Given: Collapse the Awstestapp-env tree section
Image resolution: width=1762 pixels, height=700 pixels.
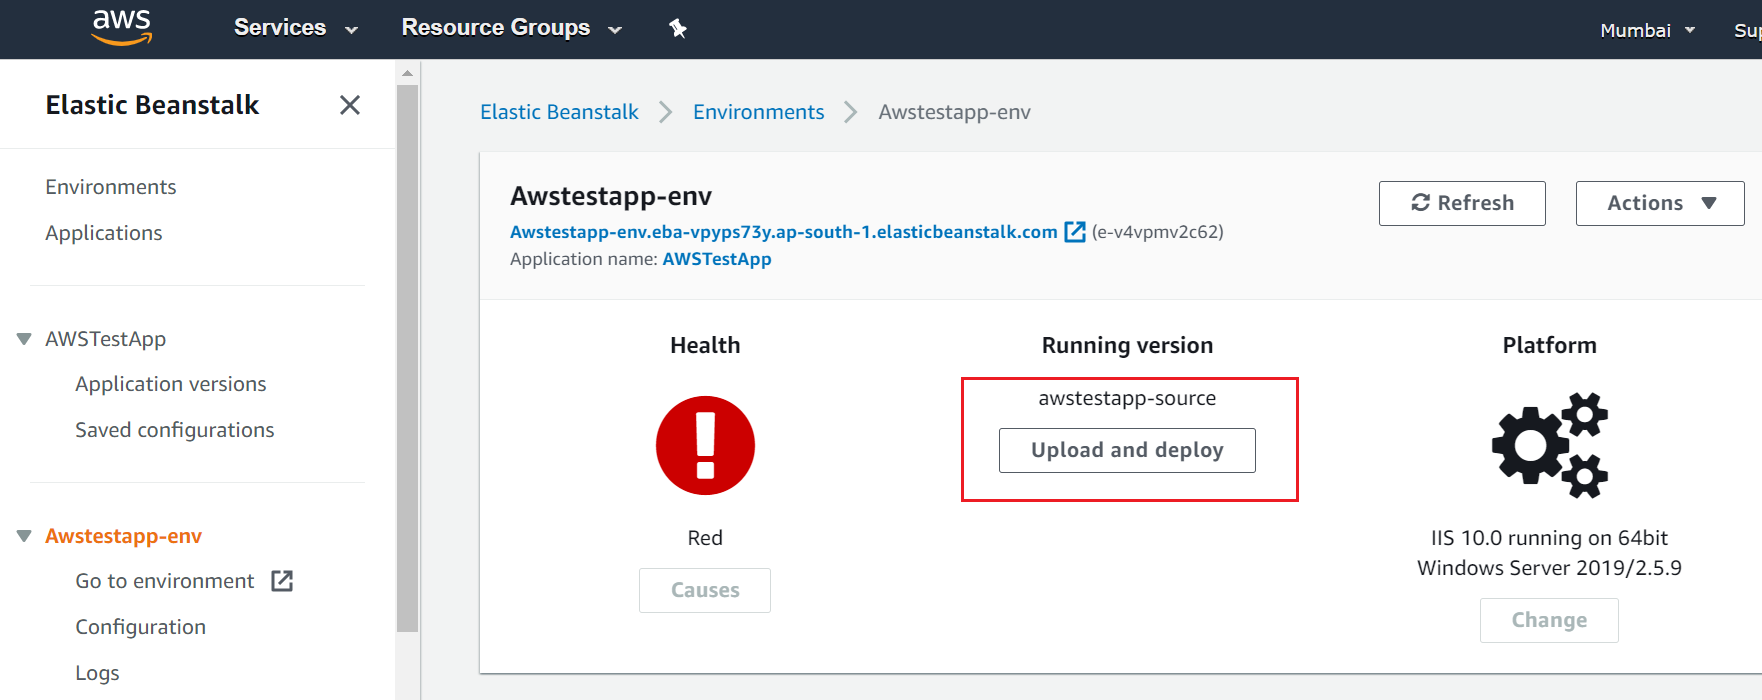Looking at the screenshot, I should (24, 536).
